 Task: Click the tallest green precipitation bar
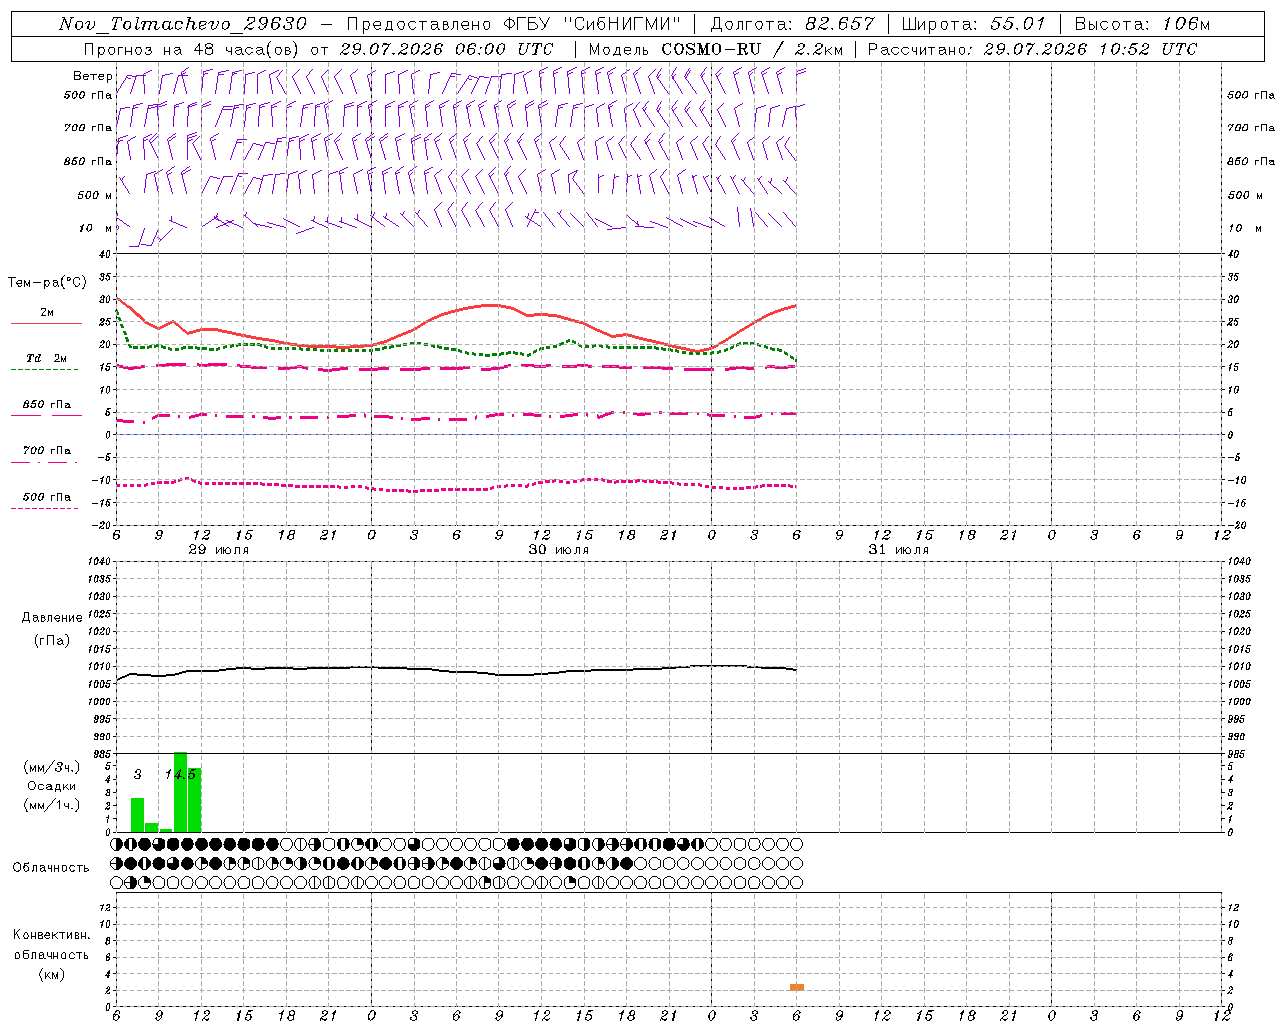pyautogui.click(x=180, y=792)
